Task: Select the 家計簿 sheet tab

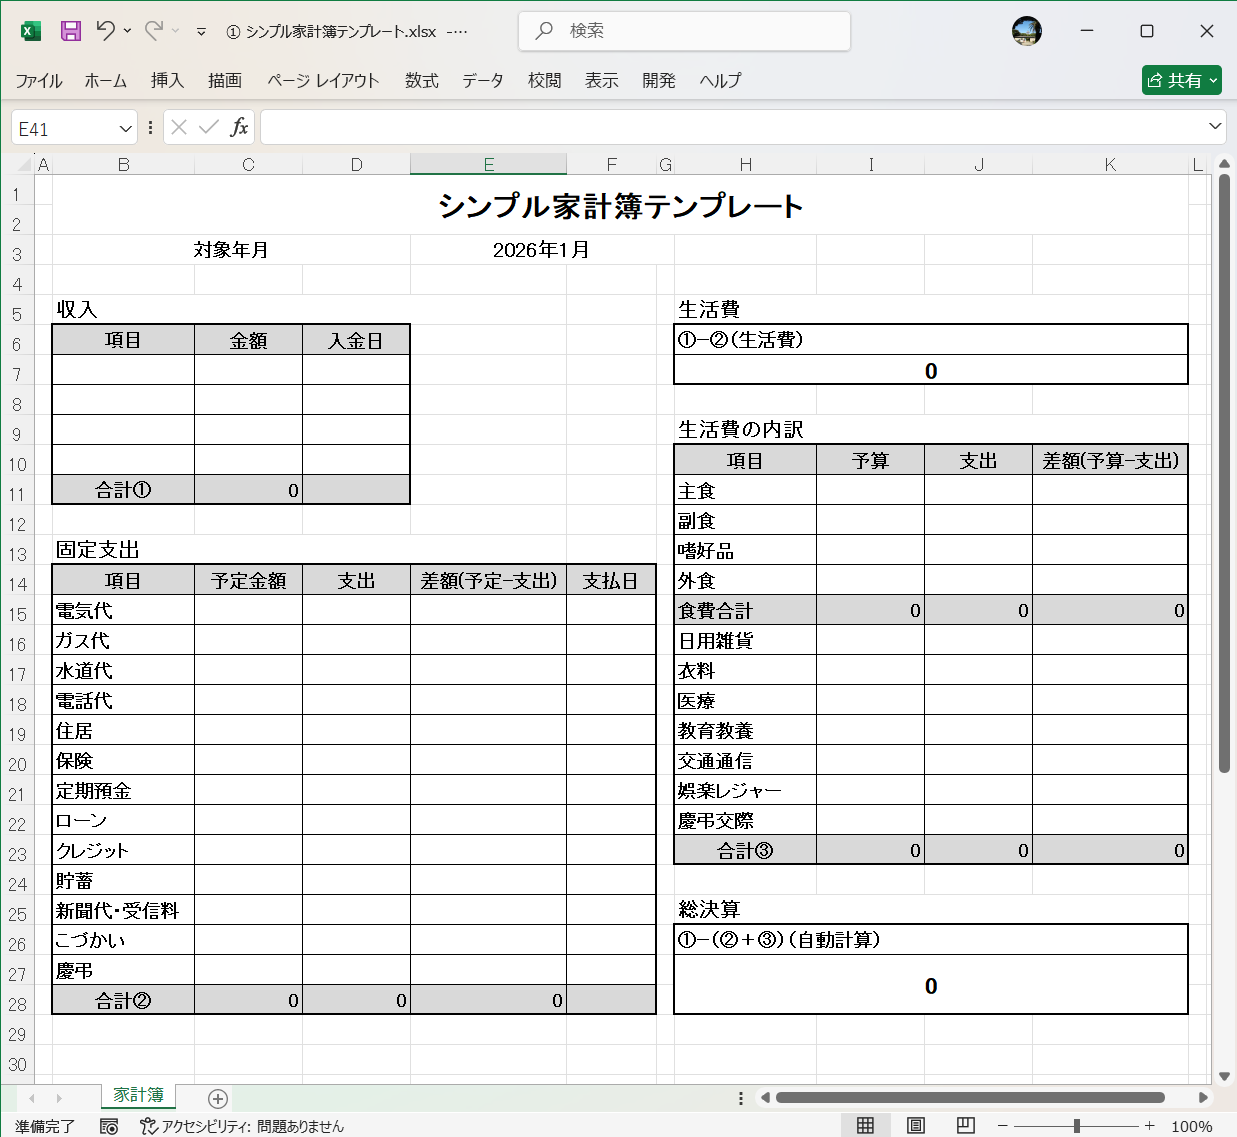Action: click(x=138, y=1096)
